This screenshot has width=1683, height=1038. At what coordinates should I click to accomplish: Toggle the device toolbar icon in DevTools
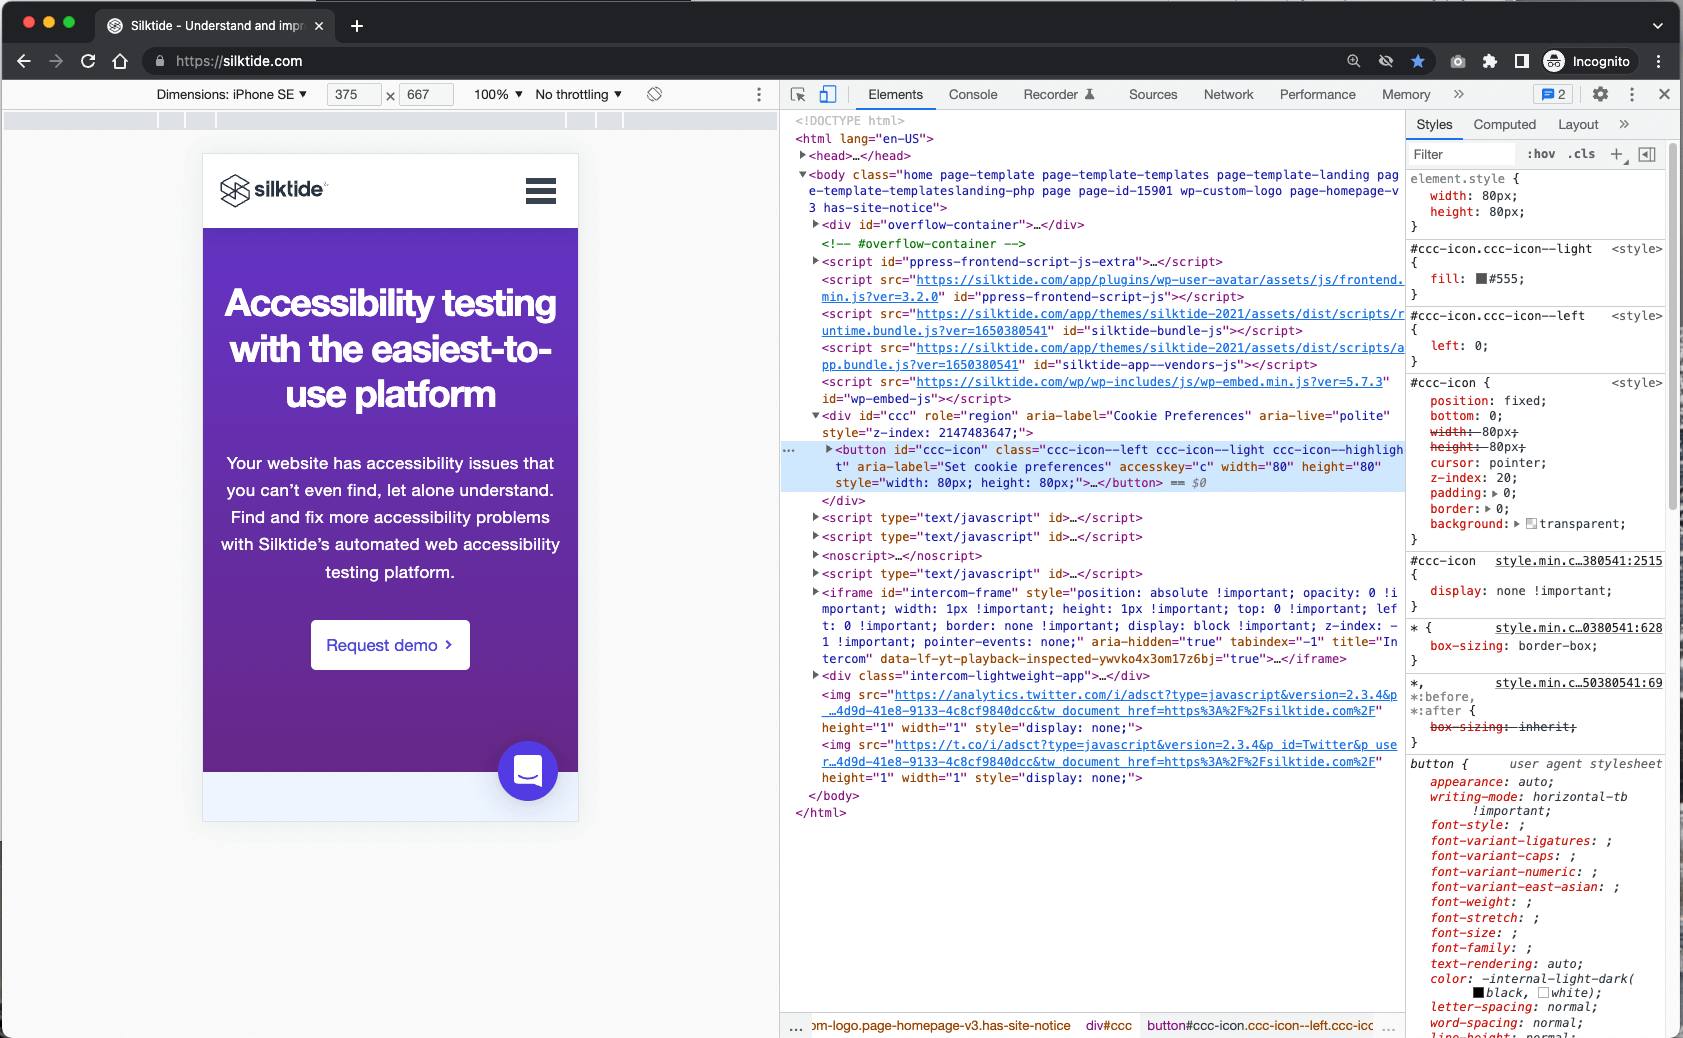(x=828, y=94)
